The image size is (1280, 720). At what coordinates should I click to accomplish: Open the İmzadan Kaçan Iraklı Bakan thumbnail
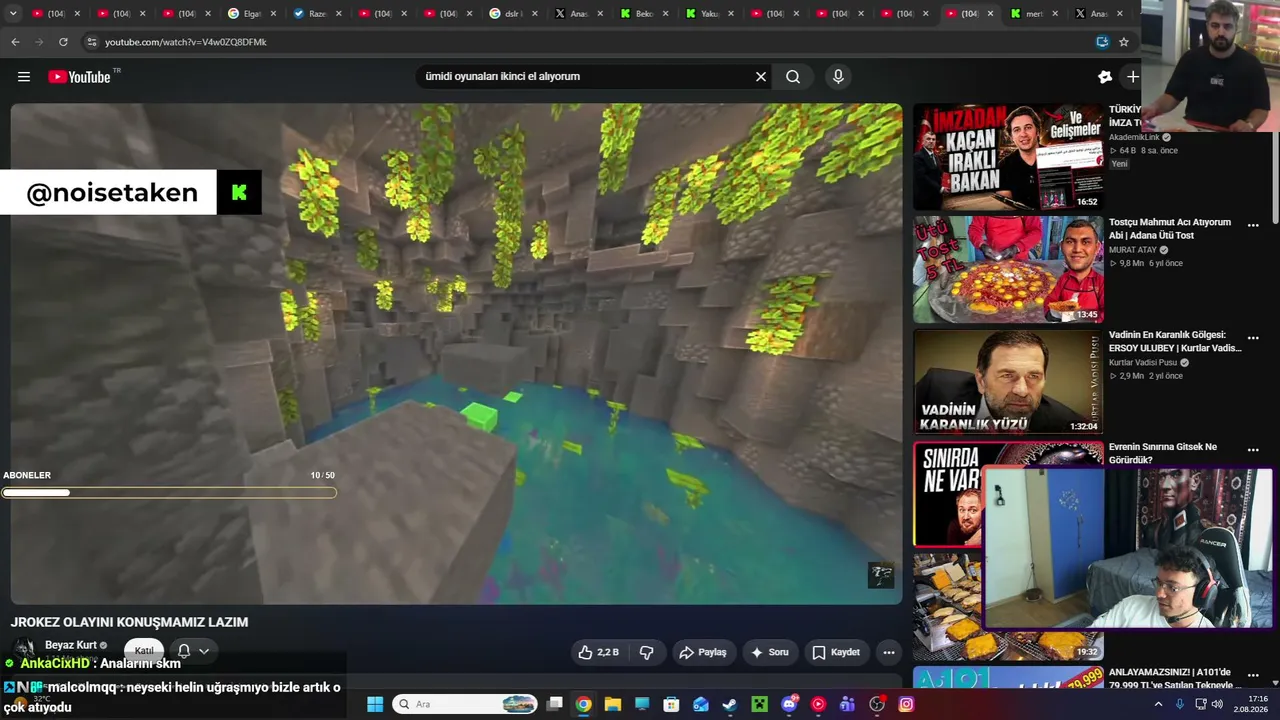click(x=1008, y=156)
